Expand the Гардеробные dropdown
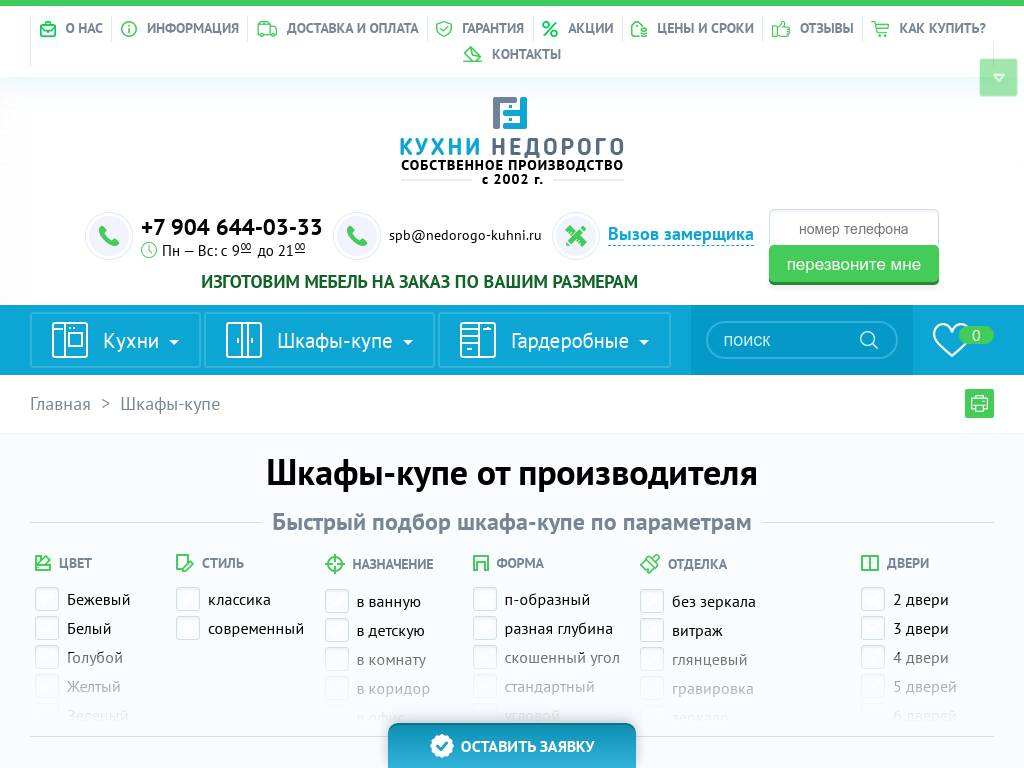Image resolution: width=1024 pixels, height=768 pixels. [644, 342]
